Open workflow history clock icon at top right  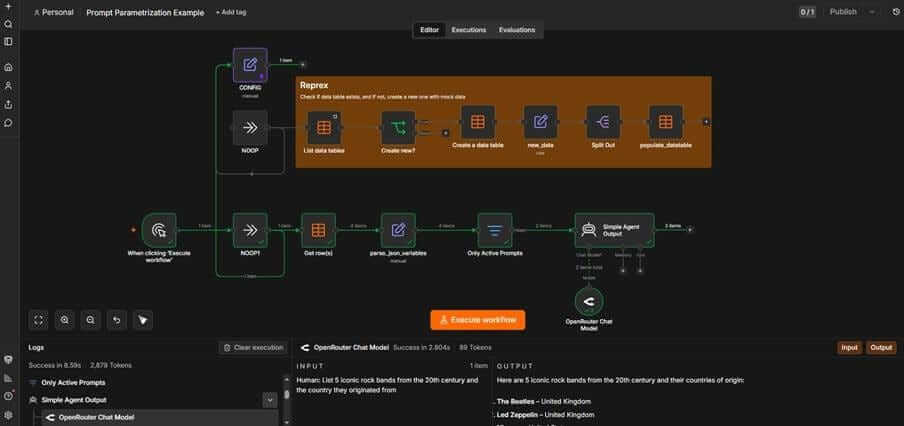click(x=895, y=12)
